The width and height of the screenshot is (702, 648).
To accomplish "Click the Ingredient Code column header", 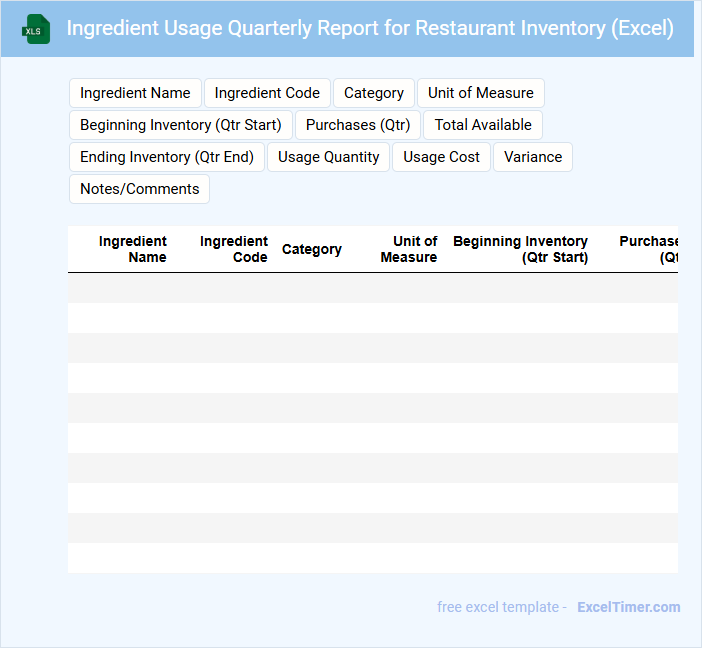I will (234, 249).
